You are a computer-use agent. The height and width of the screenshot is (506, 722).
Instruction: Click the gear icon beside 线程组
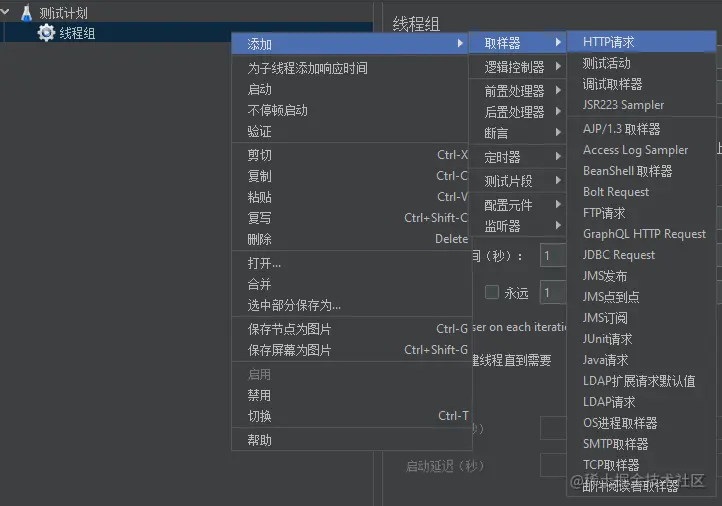click(46, 33)
